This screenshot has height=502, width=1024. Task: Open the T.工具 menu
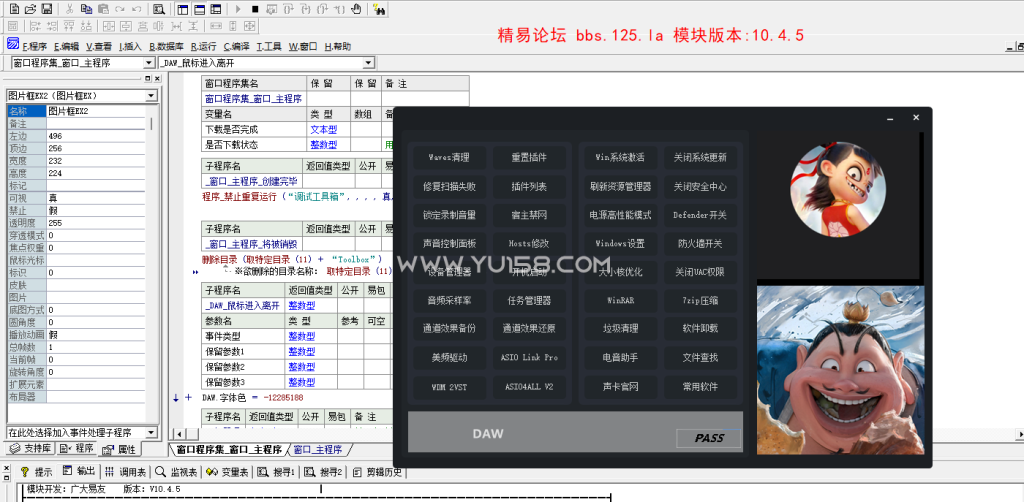pyautogui.click(x=269, y=46)
